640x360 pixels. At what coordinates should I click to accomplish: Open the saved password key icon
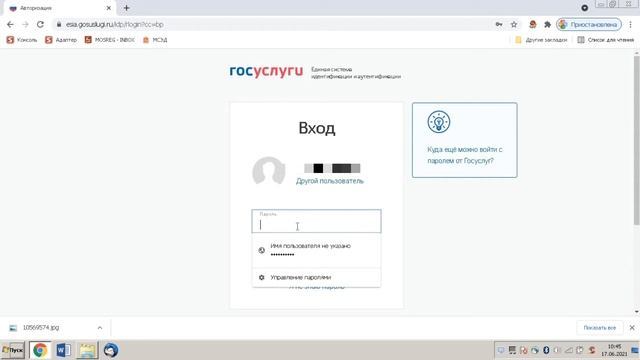[499, 24]
